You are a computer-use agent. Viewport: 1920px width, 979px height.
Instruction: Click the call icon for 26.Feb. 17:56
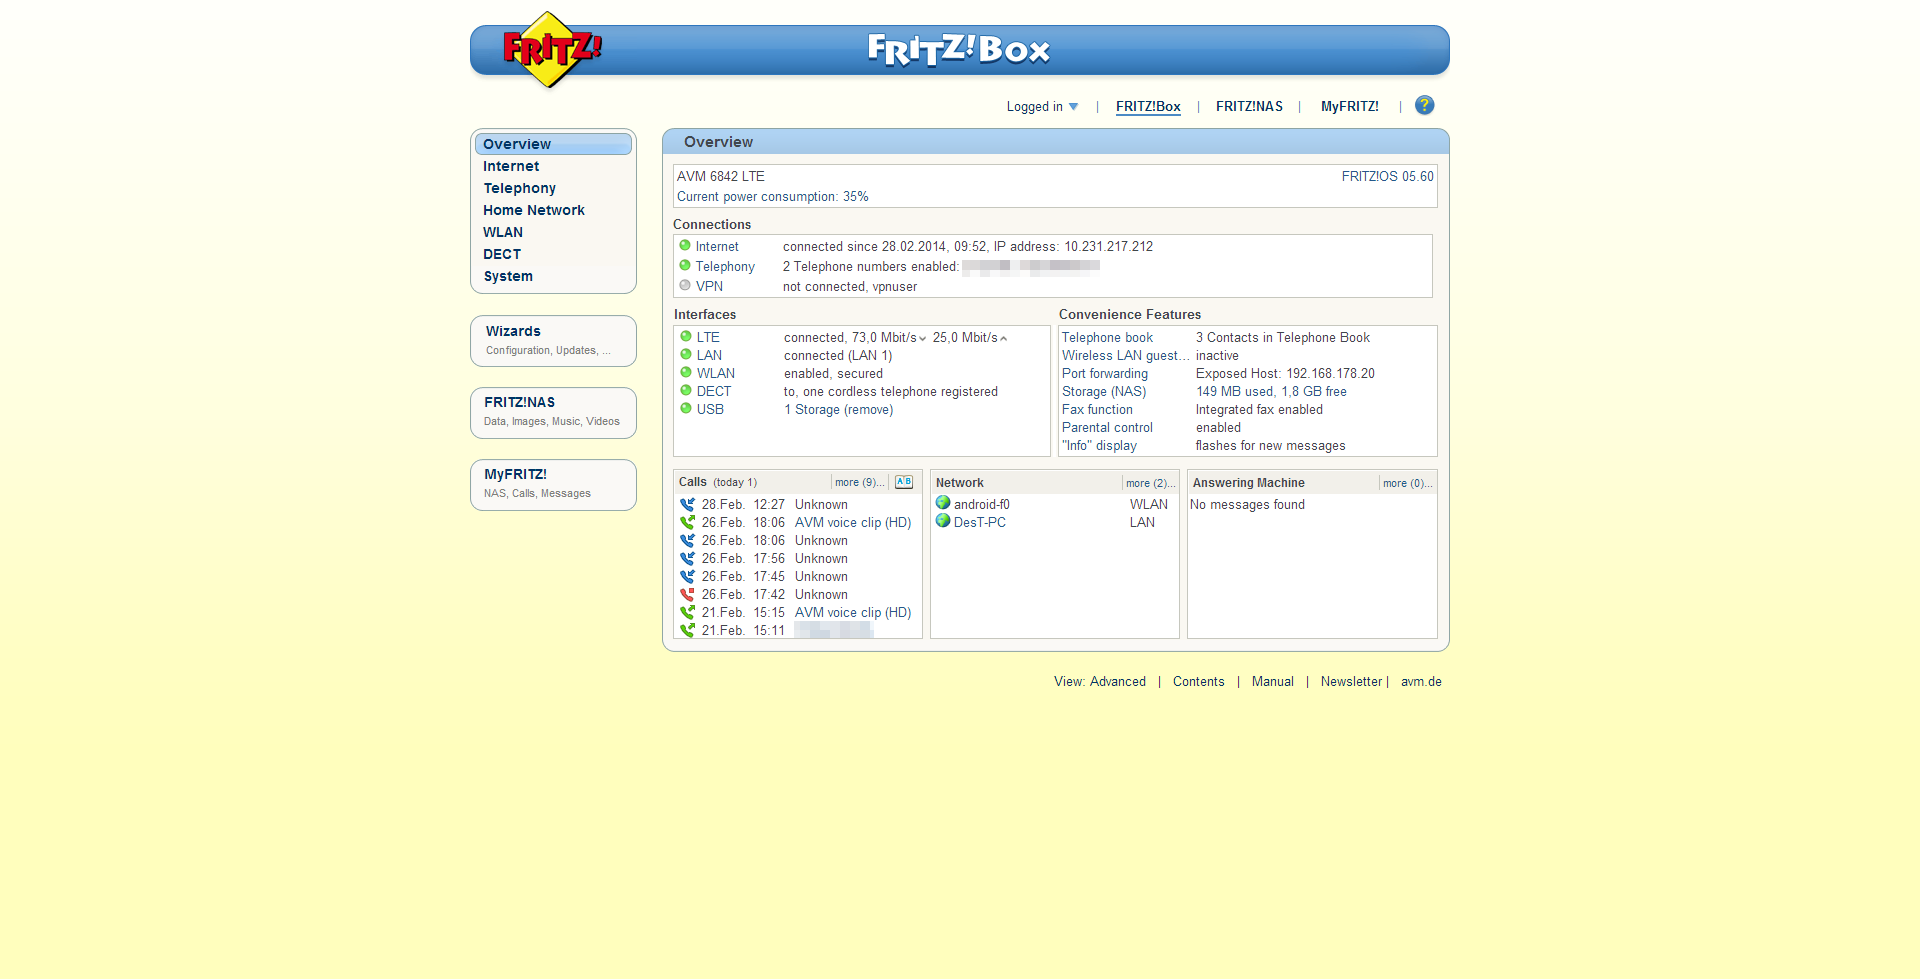687,559
